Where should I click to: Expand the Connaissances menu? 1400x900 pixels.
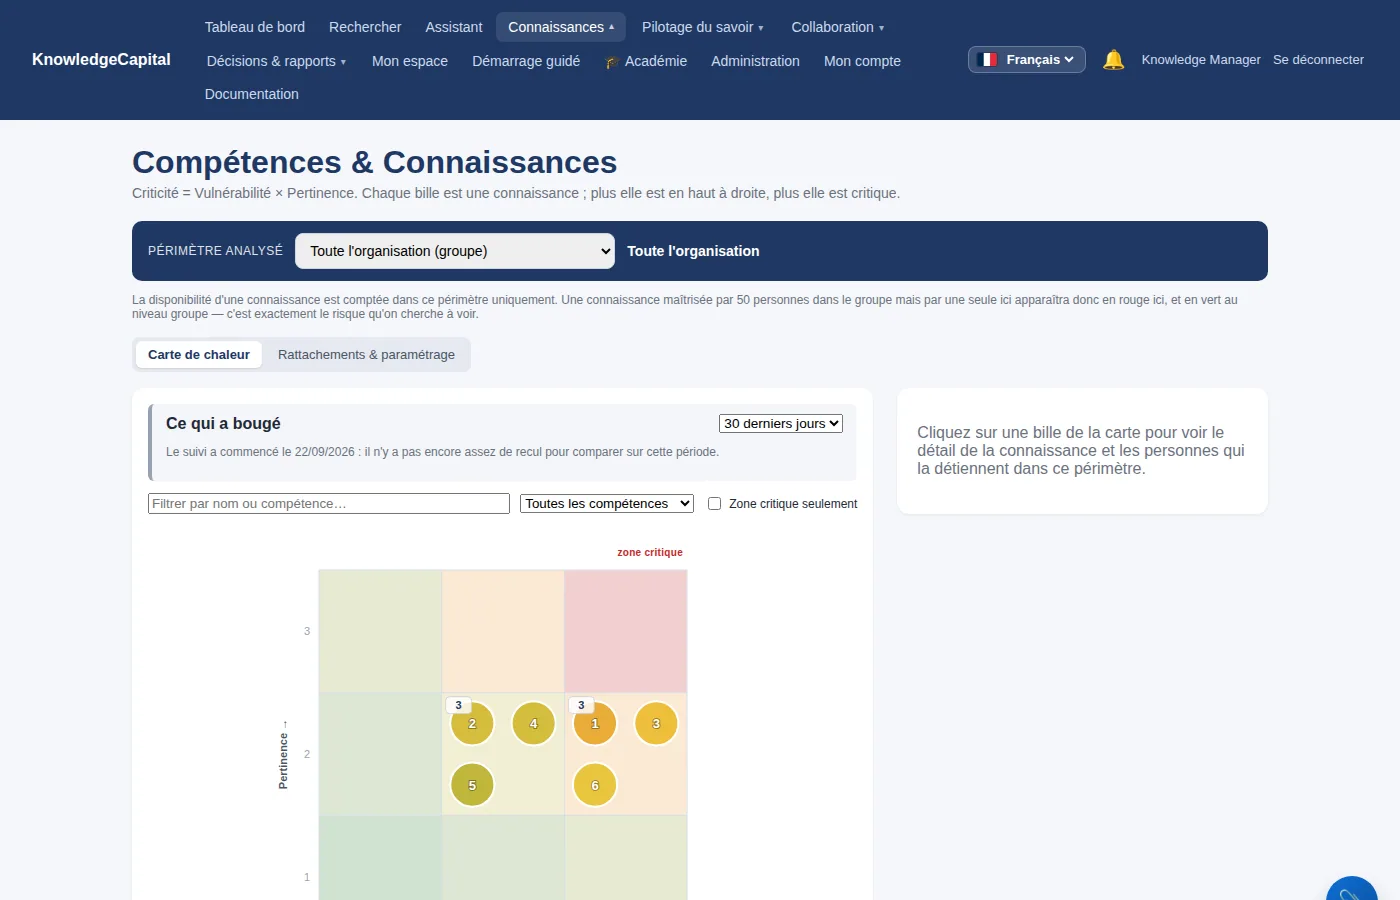[x=561, y=27]
